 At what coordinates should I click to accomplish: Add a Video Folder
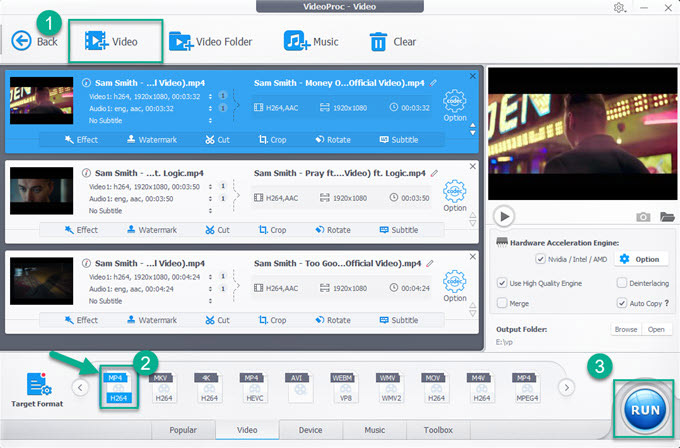(210, 42)
